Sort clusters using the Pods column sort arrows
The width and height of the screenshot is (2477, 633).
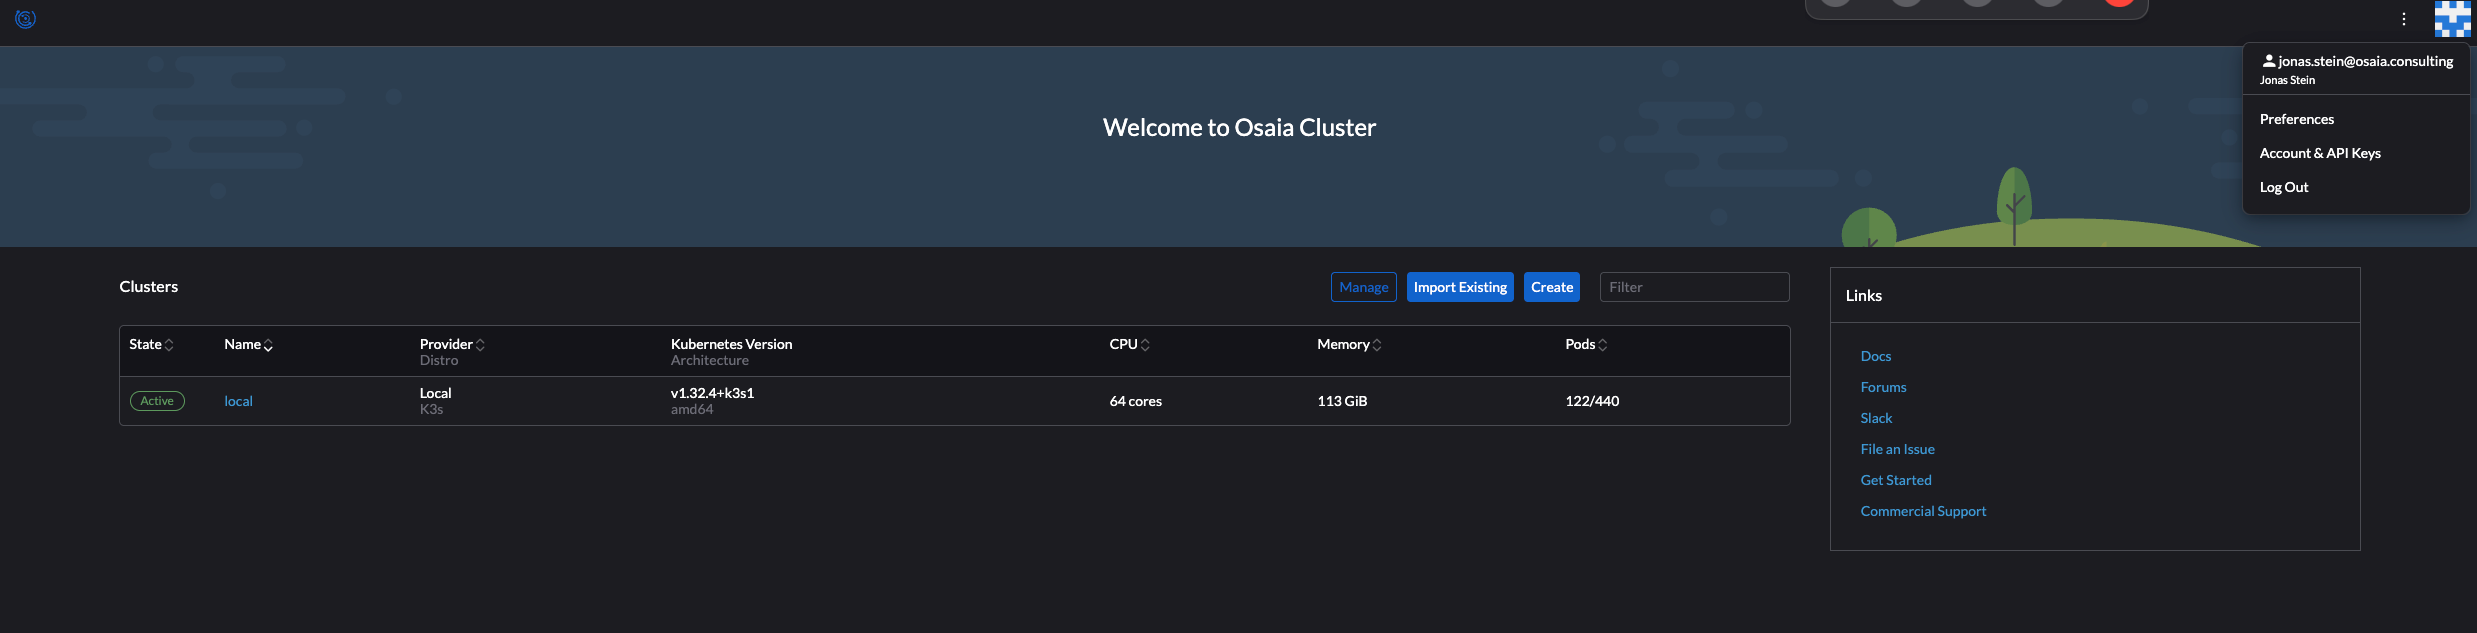point(1603,345)
